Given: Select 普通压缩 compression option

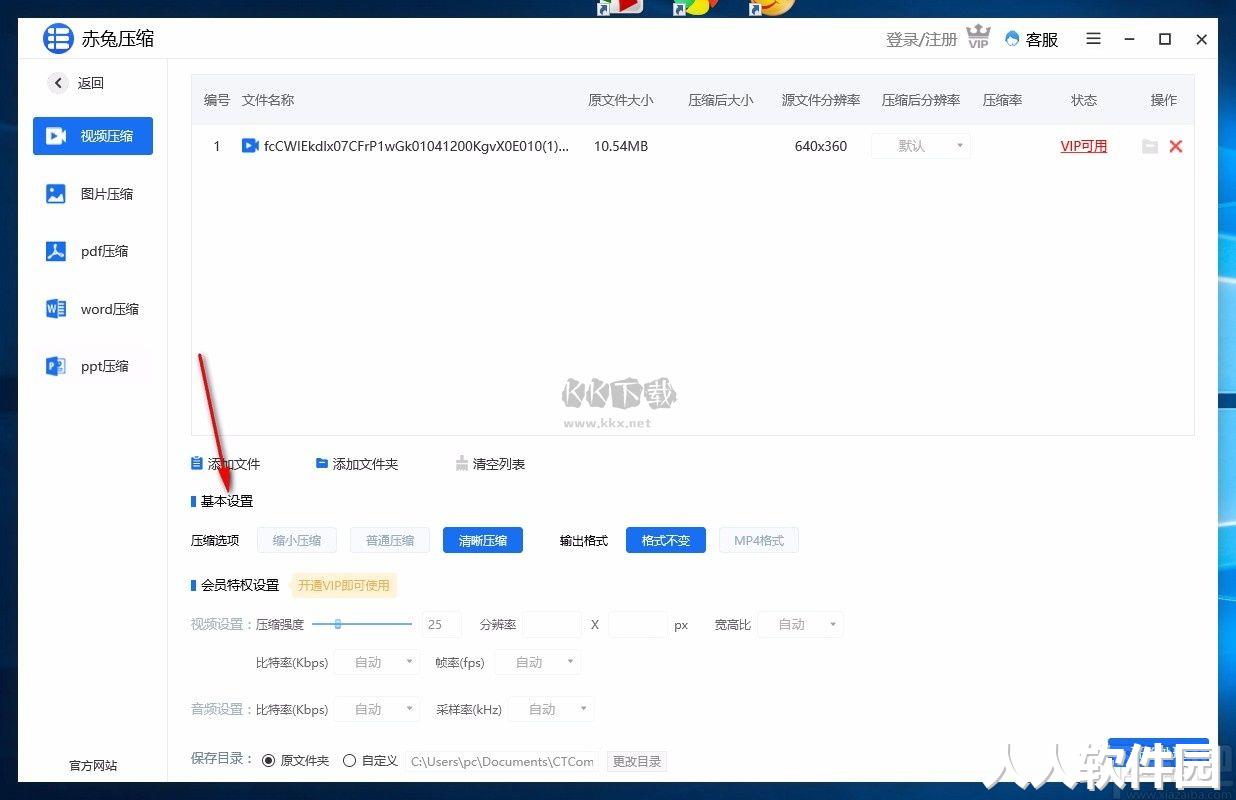Looking at the screenshot, I should pos(390,540).
